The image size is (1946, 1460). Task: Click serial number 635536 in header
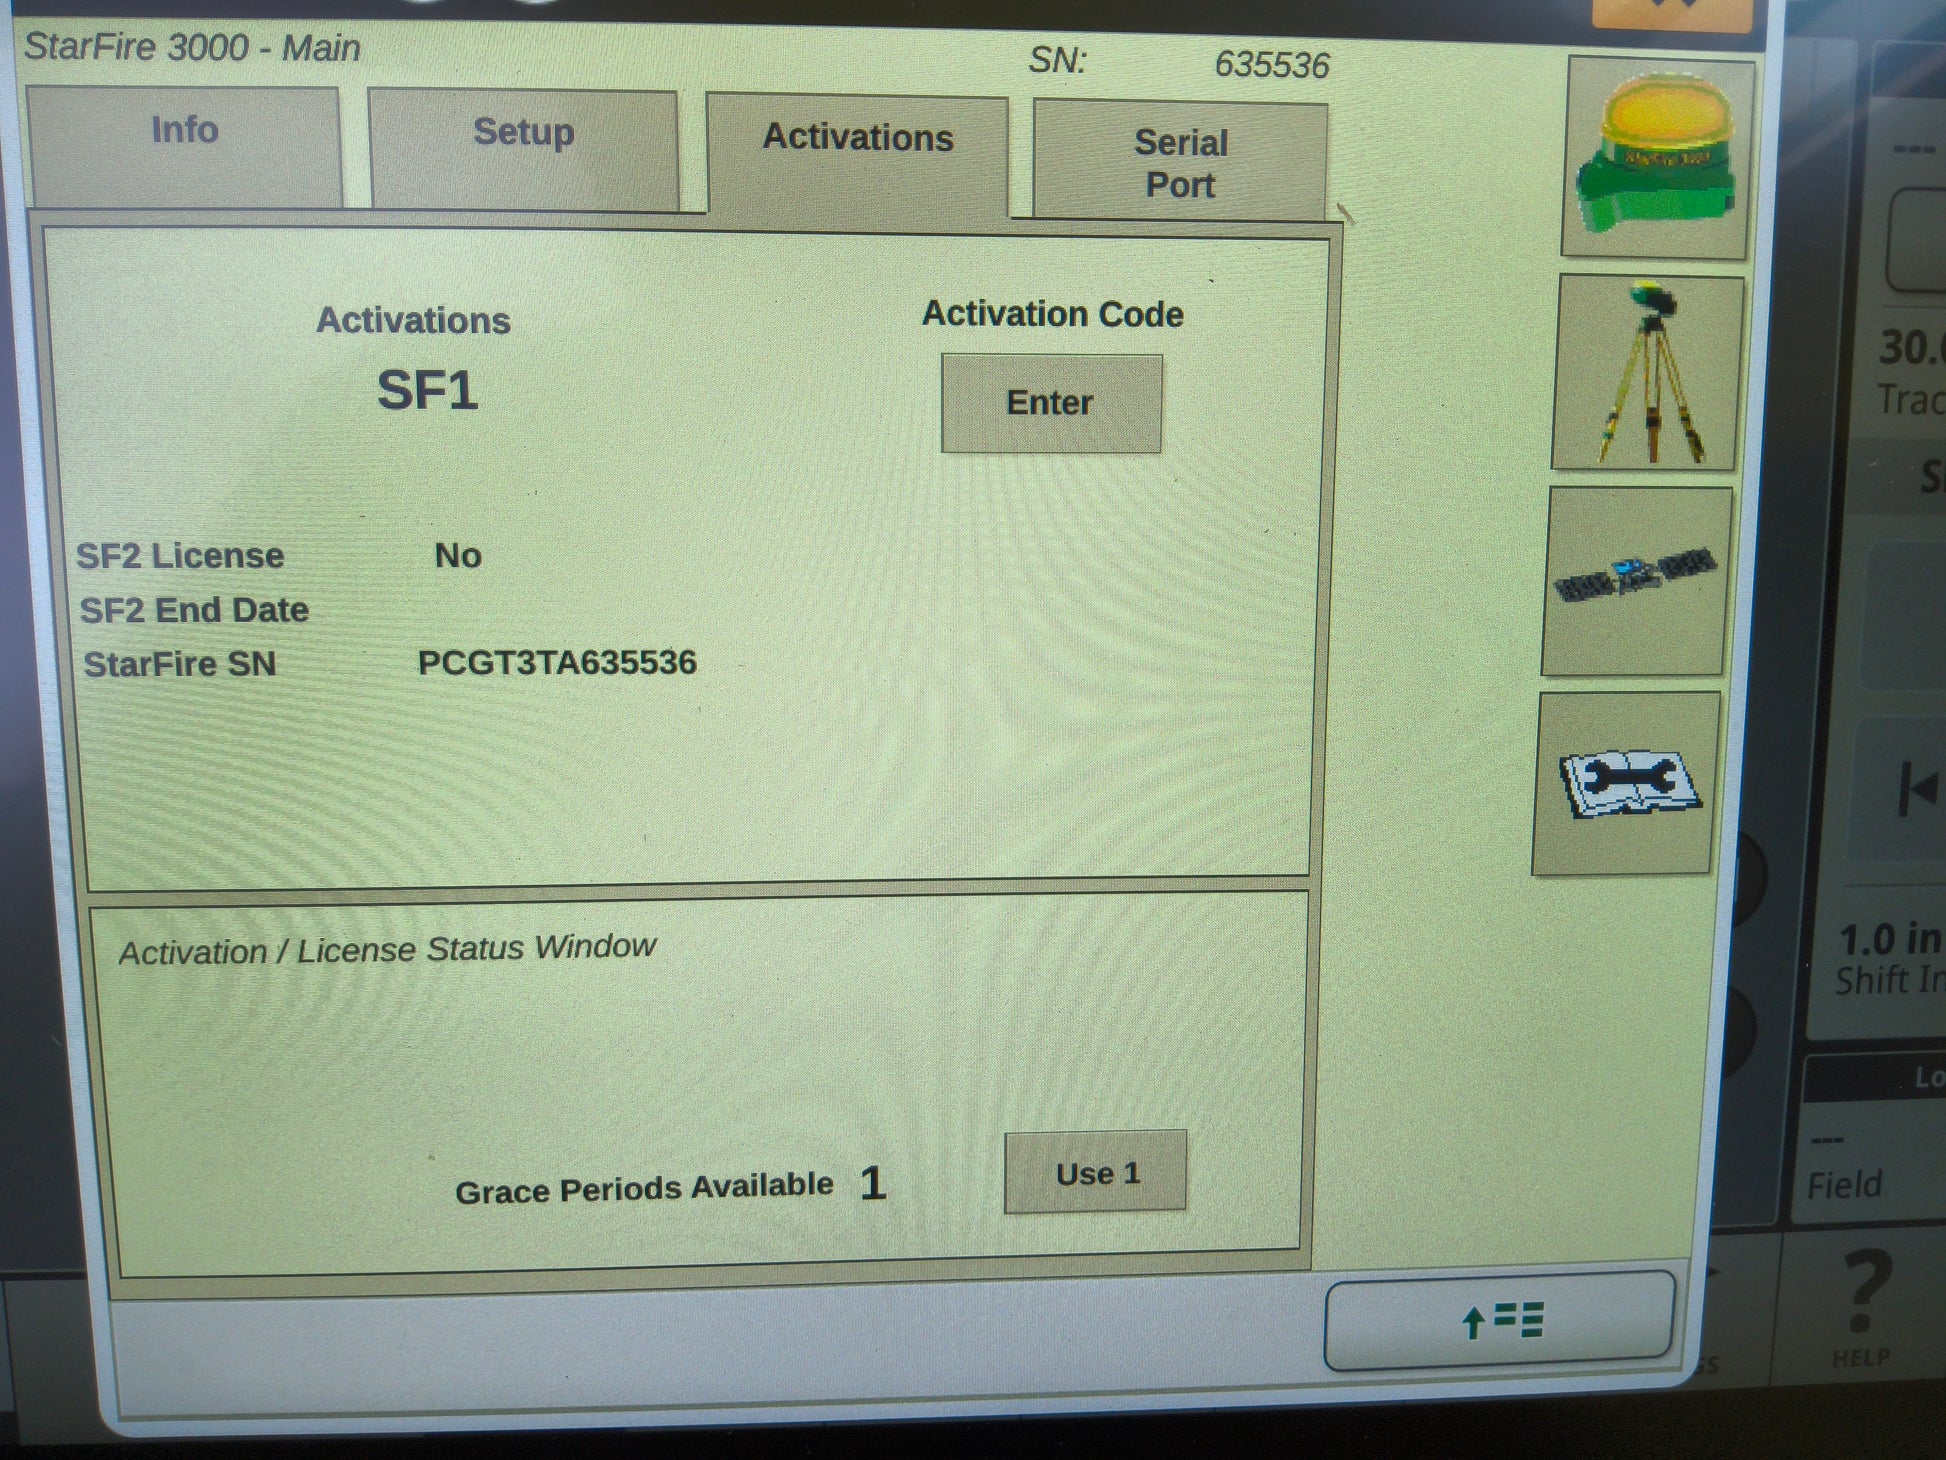[x=1272, y=65]
